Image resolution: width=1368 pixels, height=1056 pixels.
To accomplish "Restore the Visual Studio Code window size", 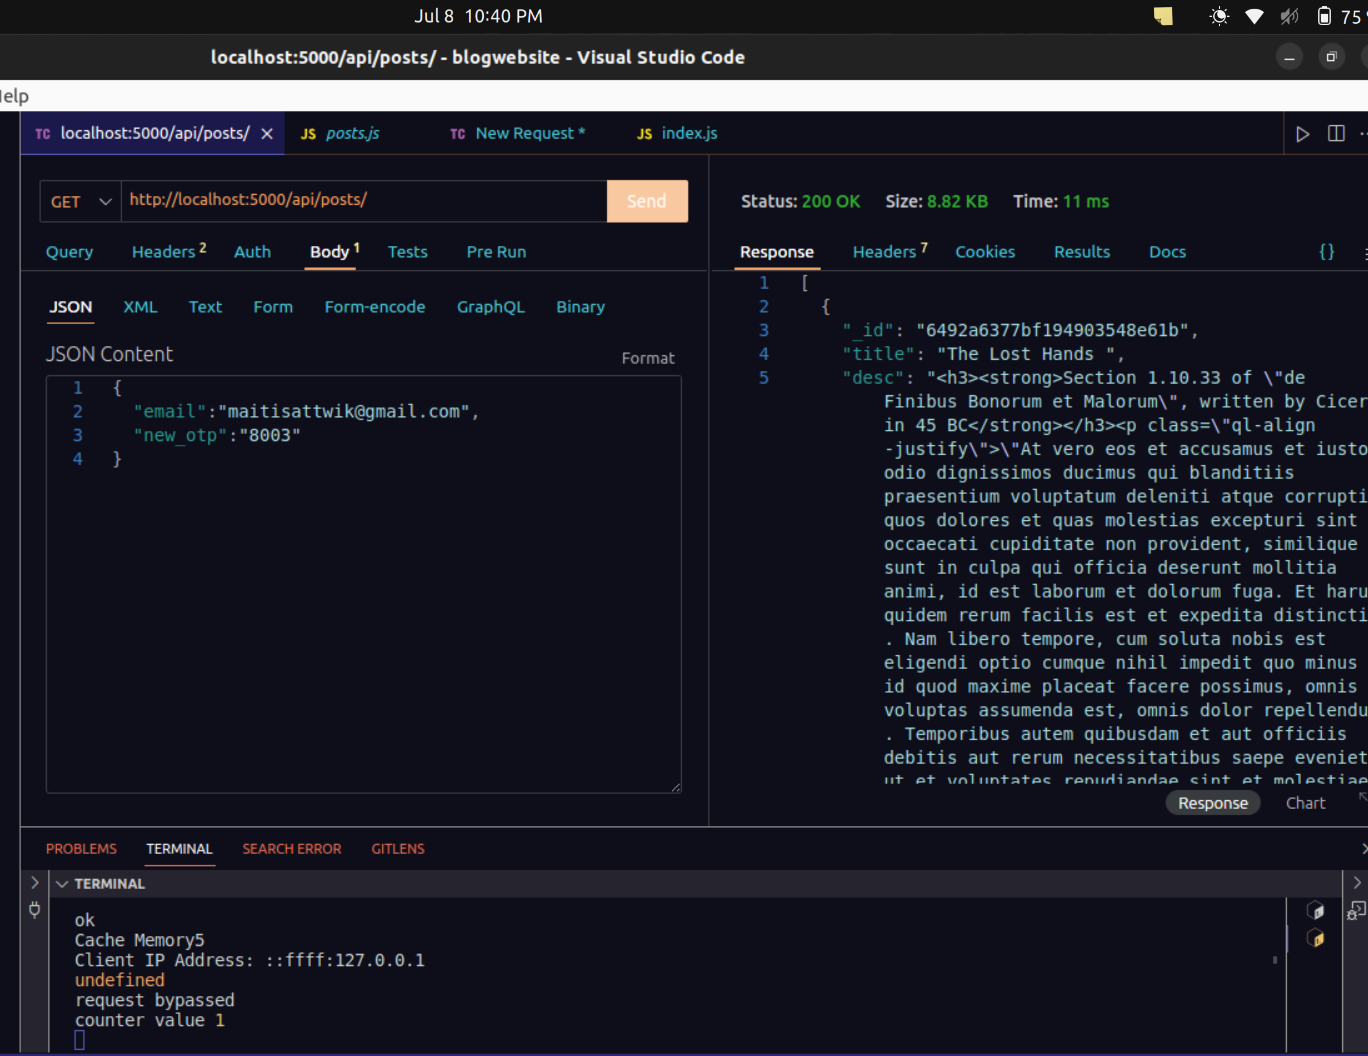I will 1331,57.
